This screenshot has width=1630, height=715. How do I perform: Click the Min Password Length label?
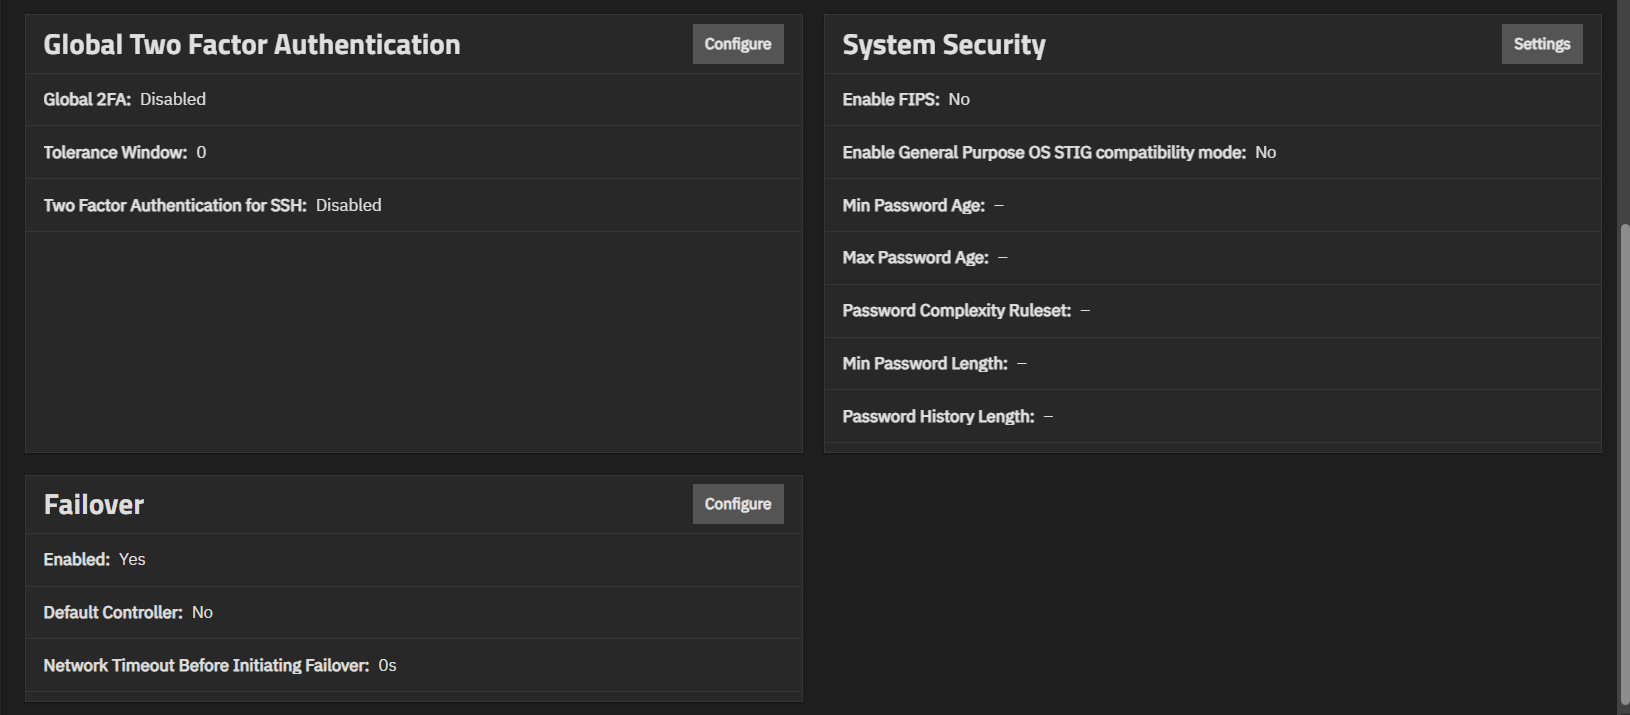click(925, 363)
